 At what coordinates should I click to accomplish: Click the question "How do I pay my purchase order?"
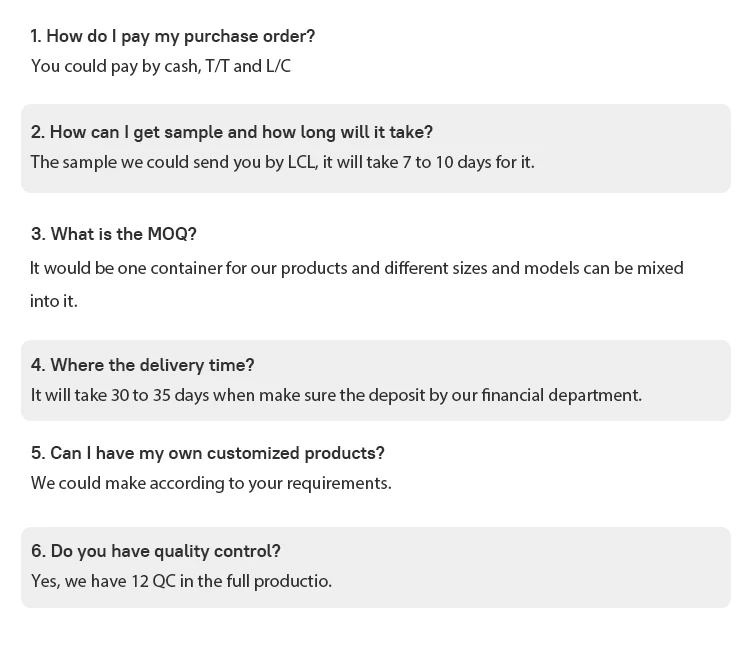click(x=173, y=36)
